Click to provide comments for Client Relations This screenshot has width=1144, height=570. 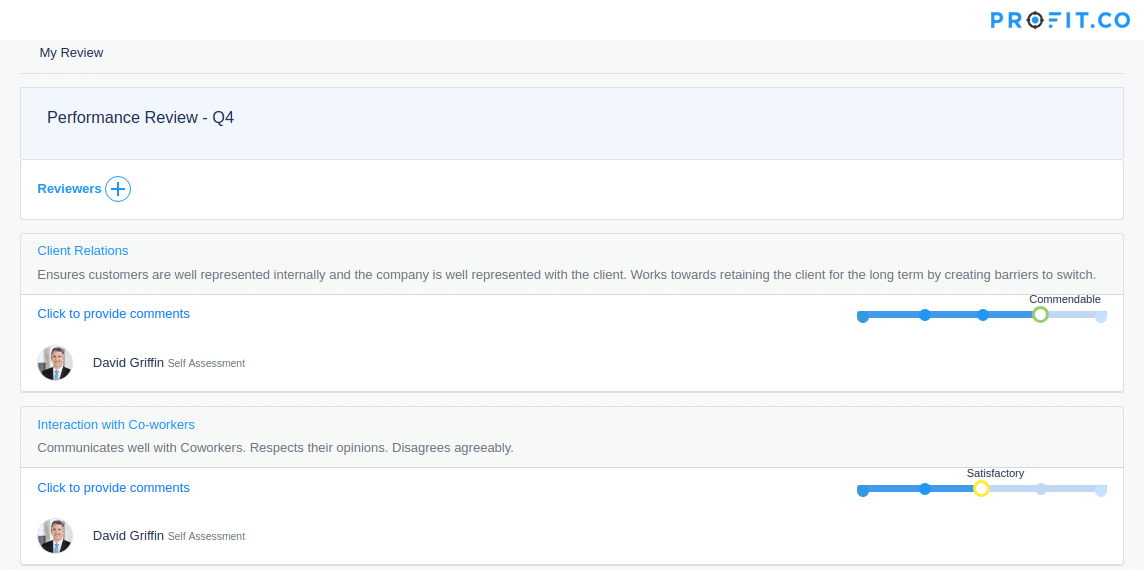[x=113, y=314]
